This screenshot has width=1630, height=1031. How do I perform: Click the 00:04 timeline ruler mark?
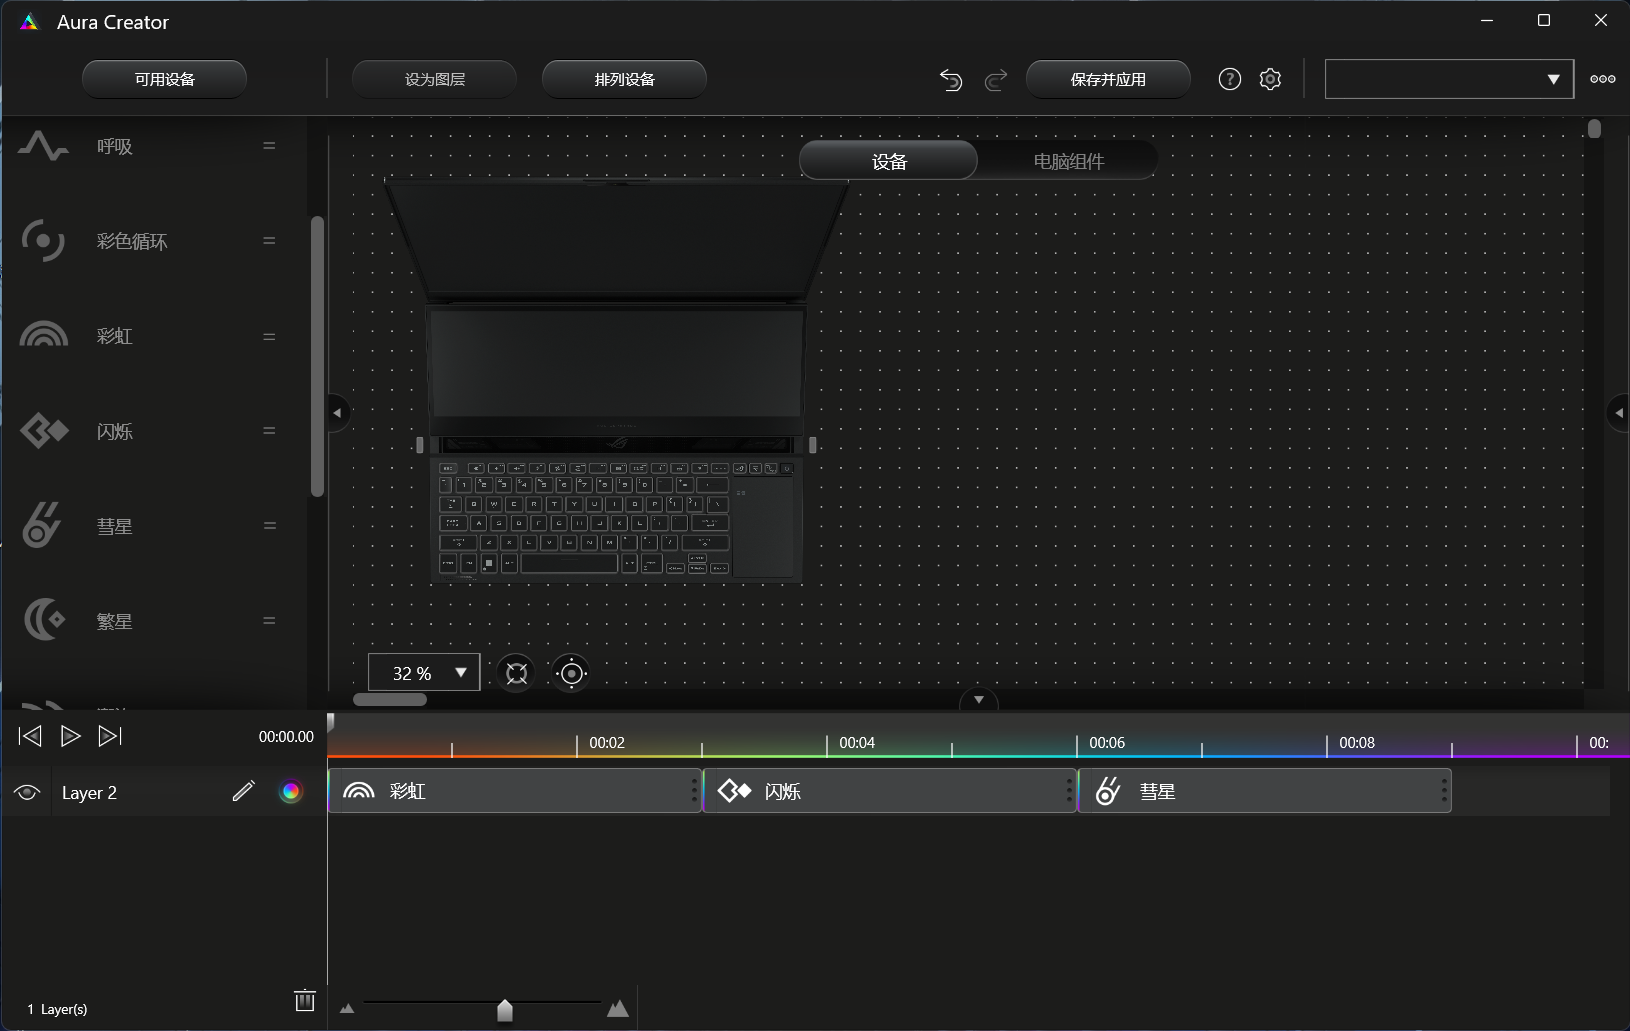click(x=857, y=743)
